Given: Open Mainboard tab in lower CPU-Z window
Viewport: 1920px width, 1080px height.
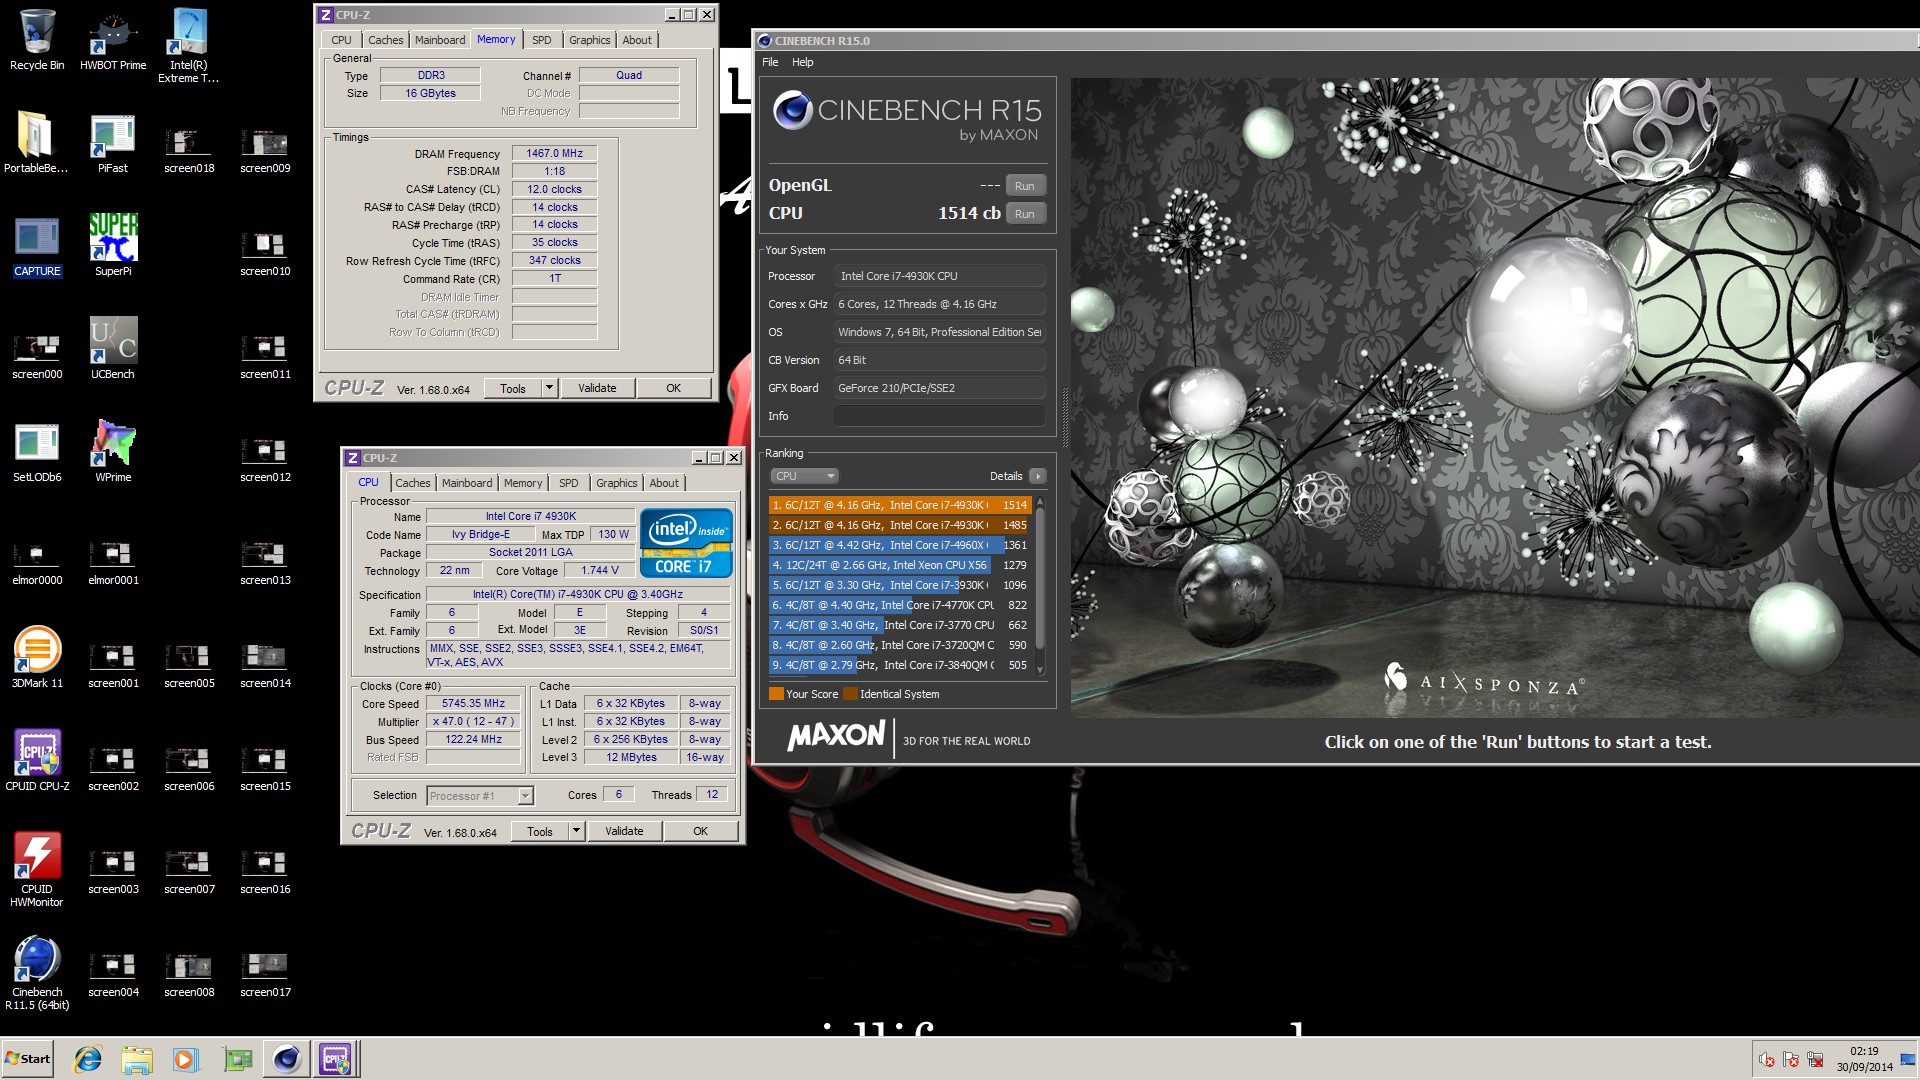Looking at the screenshot, I should click(467, 483).
